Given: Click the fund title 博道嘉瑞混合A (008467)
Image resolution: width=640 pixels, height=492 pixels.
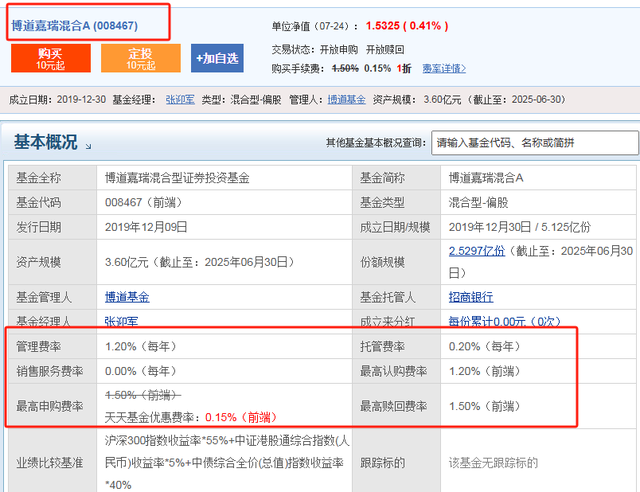Looking at the screenshot, I should tap(74, 26).
